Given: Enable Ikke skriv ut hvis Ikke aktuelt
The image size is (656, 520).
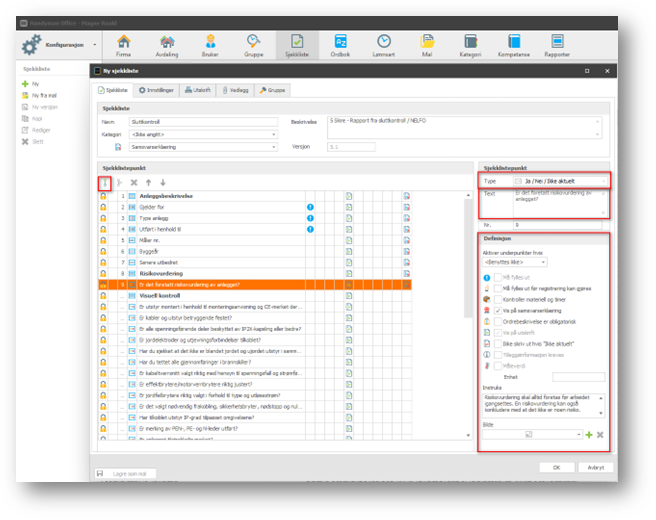Looking at the screenshot, I should click(498, 344).
